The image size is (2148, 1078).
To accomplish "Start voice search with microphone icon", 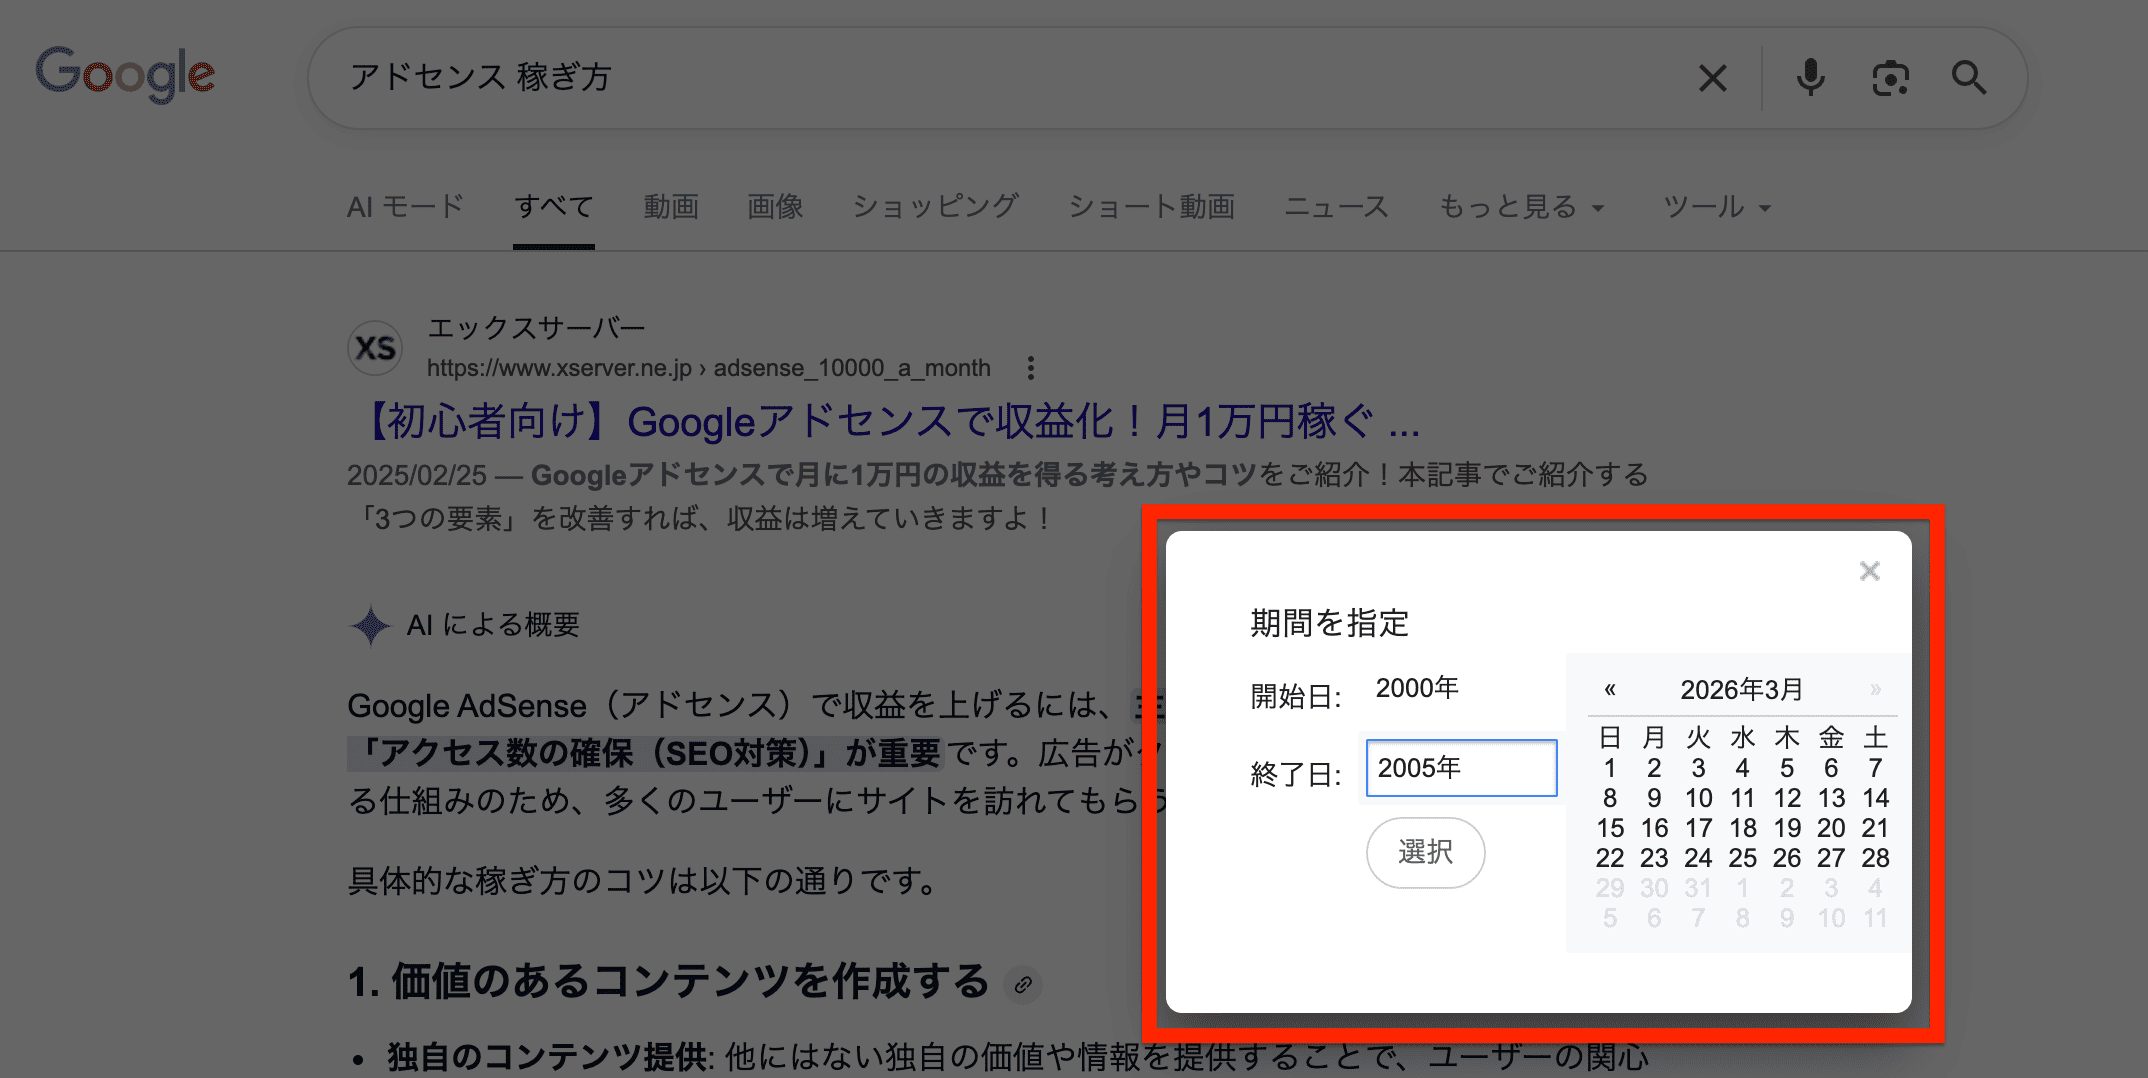I will pos(1810,78).
